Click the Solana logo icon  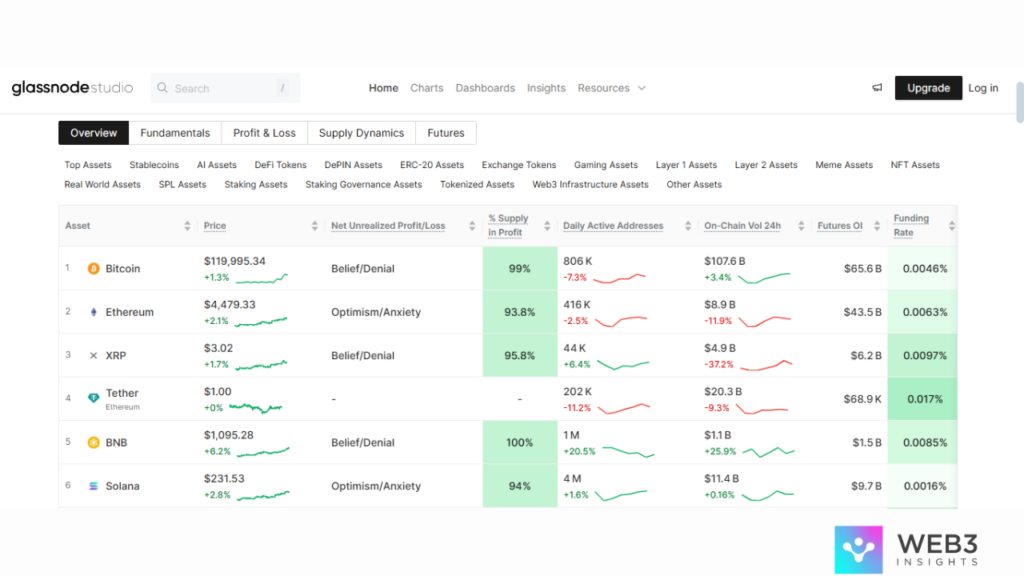tap(93, 486)
